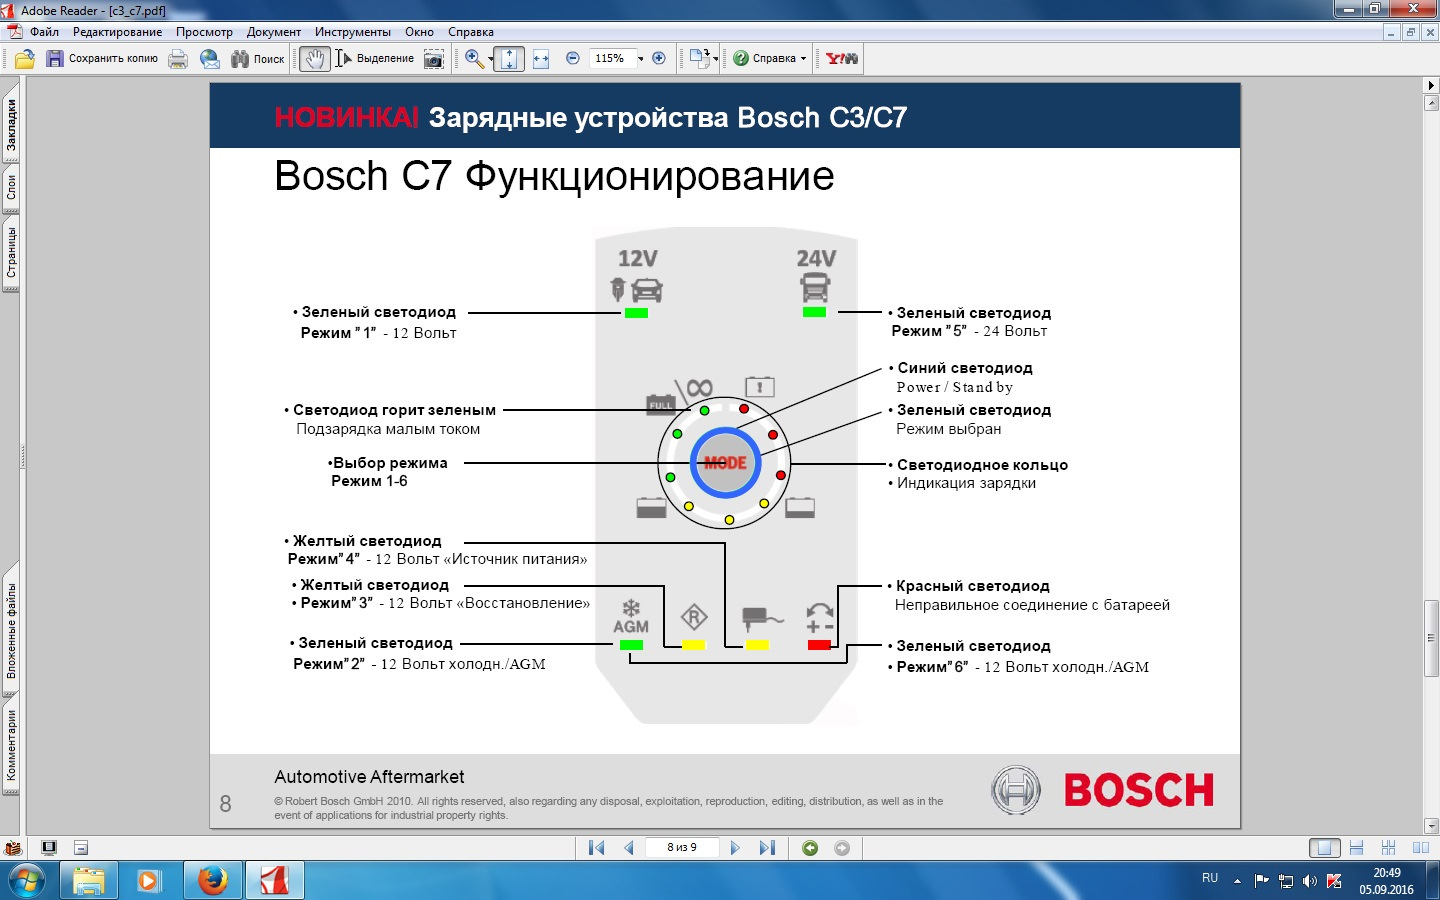Click the zoom in plus button
The width and height of the screenshot is (1440, 900).
click(x=659, y=59)
